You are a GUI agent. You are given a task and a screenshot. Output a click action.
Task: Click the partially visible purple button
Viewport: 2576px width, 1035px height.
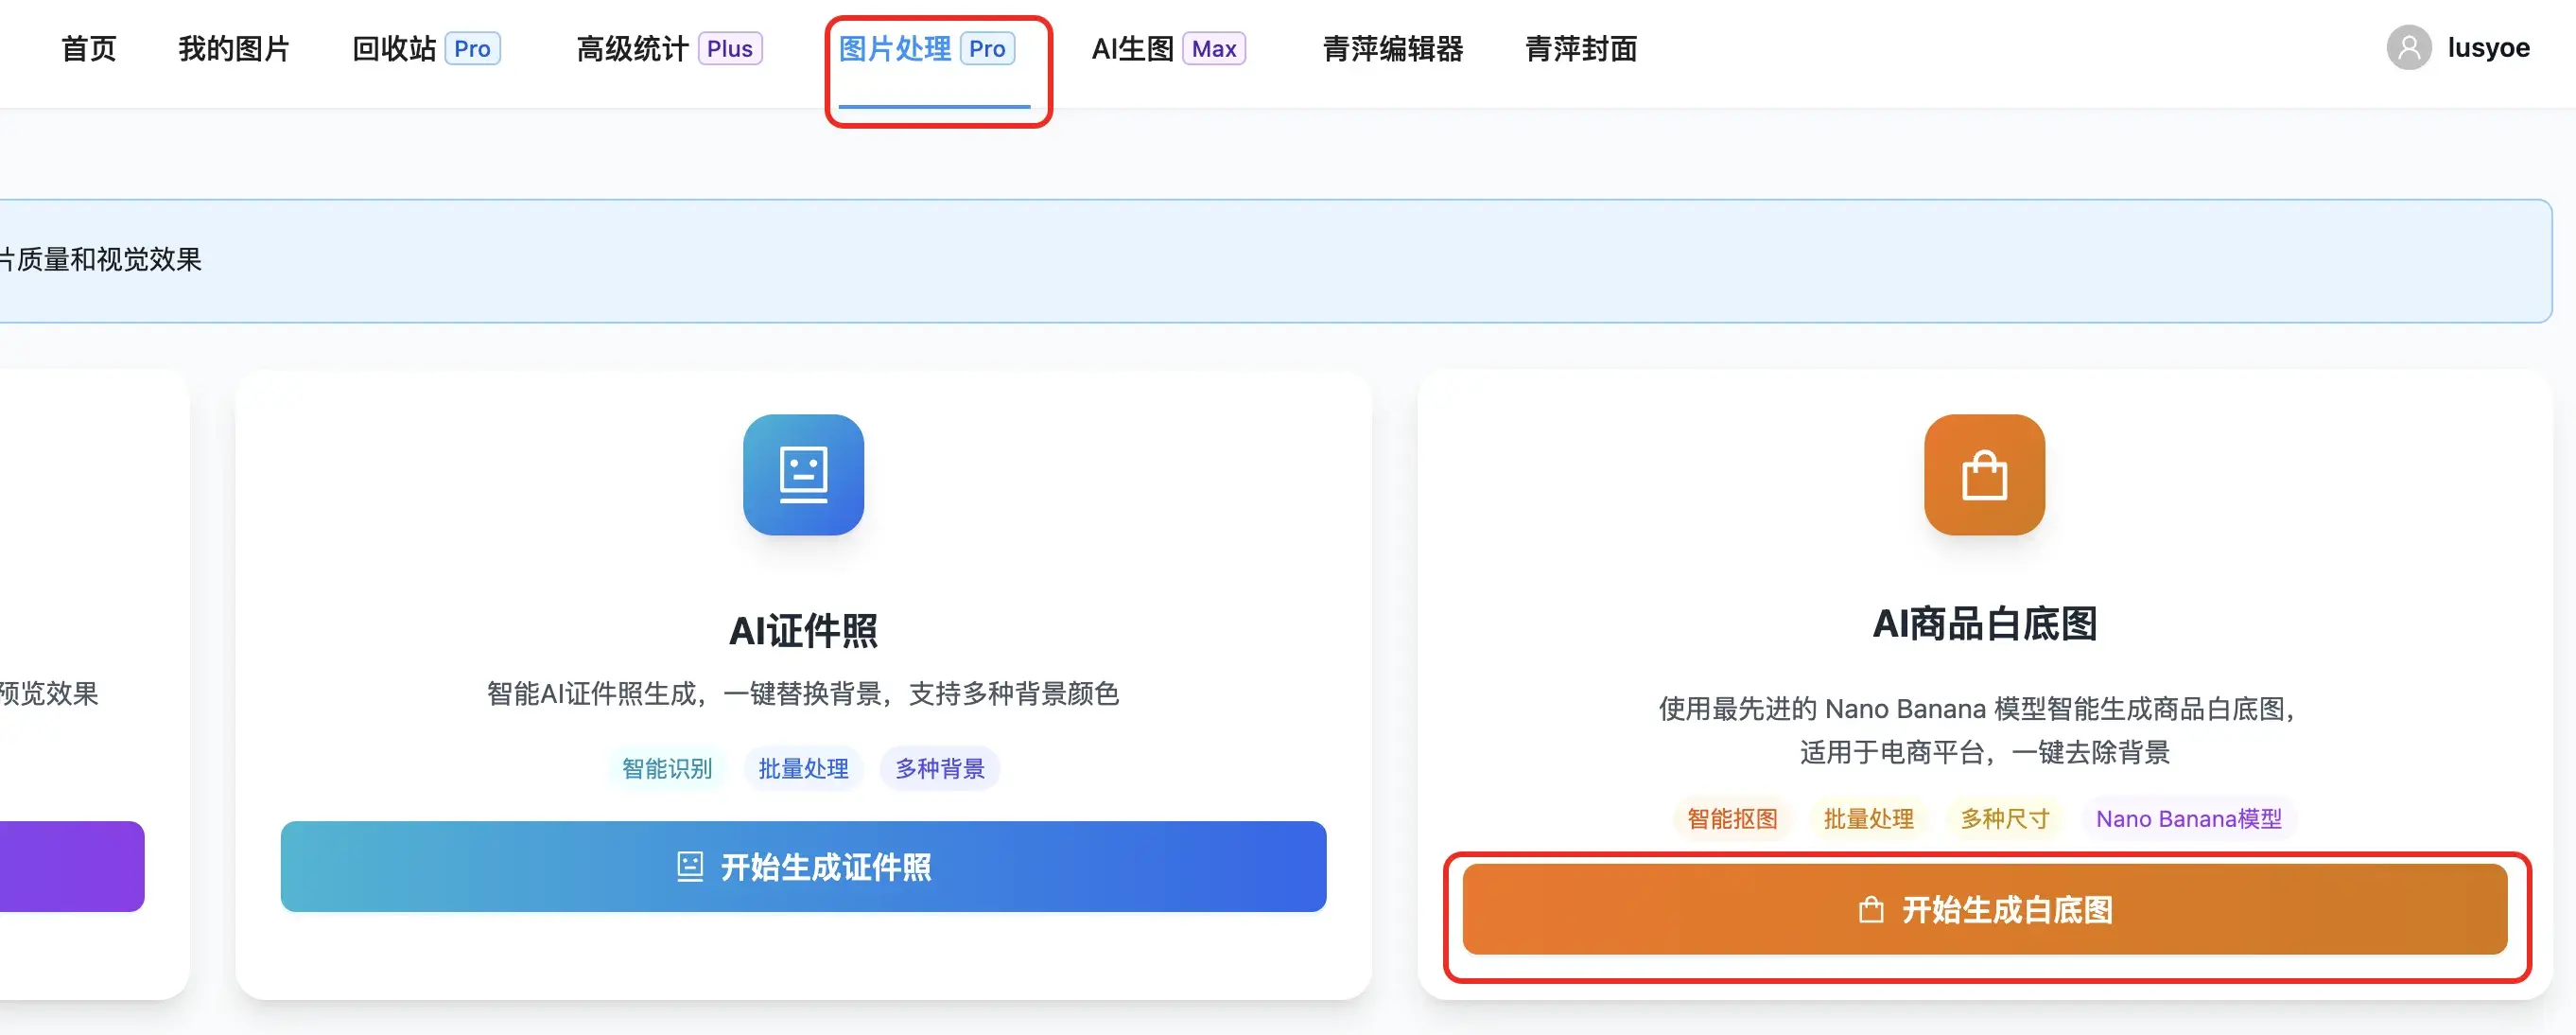tap(70, 866)
